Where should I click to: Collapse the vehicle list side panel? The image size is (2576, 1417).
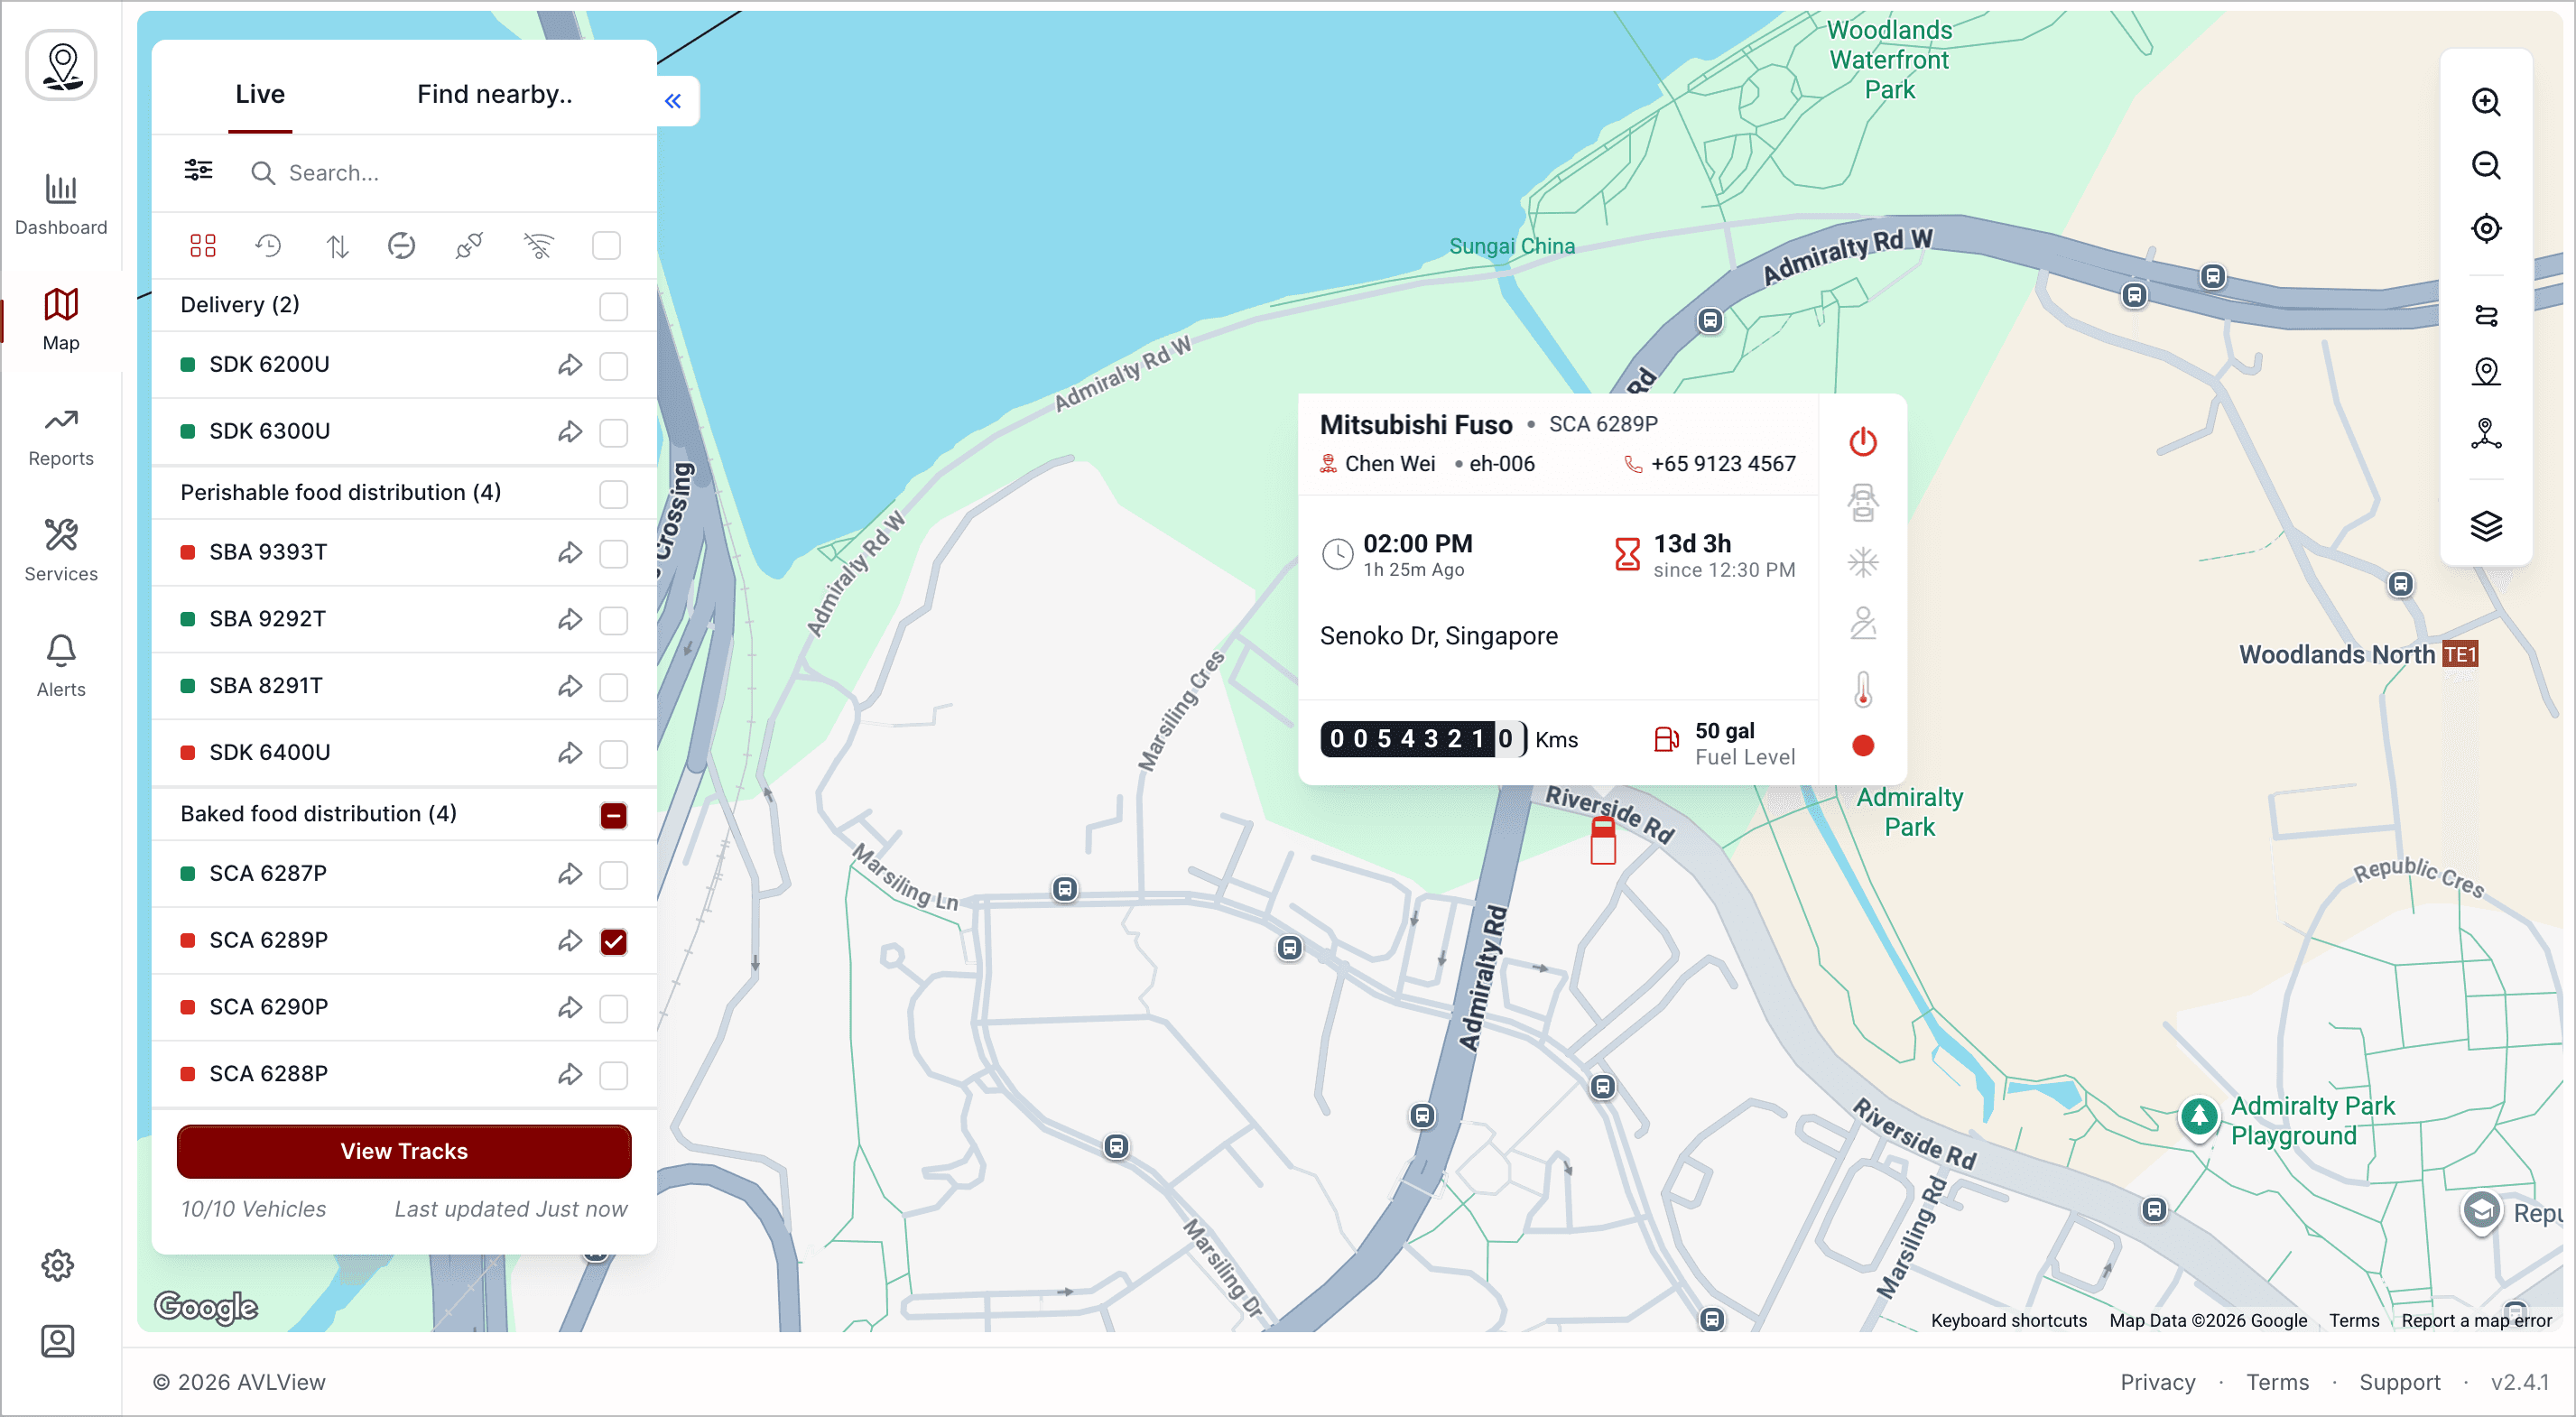[673, 100]
